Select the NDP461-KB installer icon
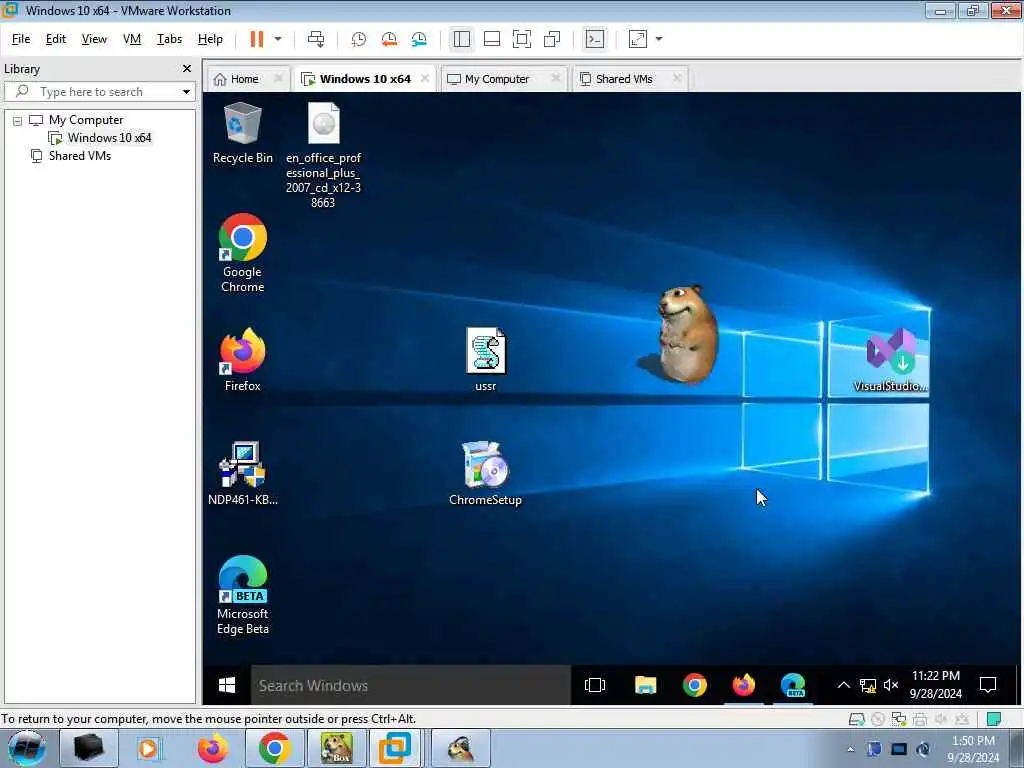 (243, 474)
